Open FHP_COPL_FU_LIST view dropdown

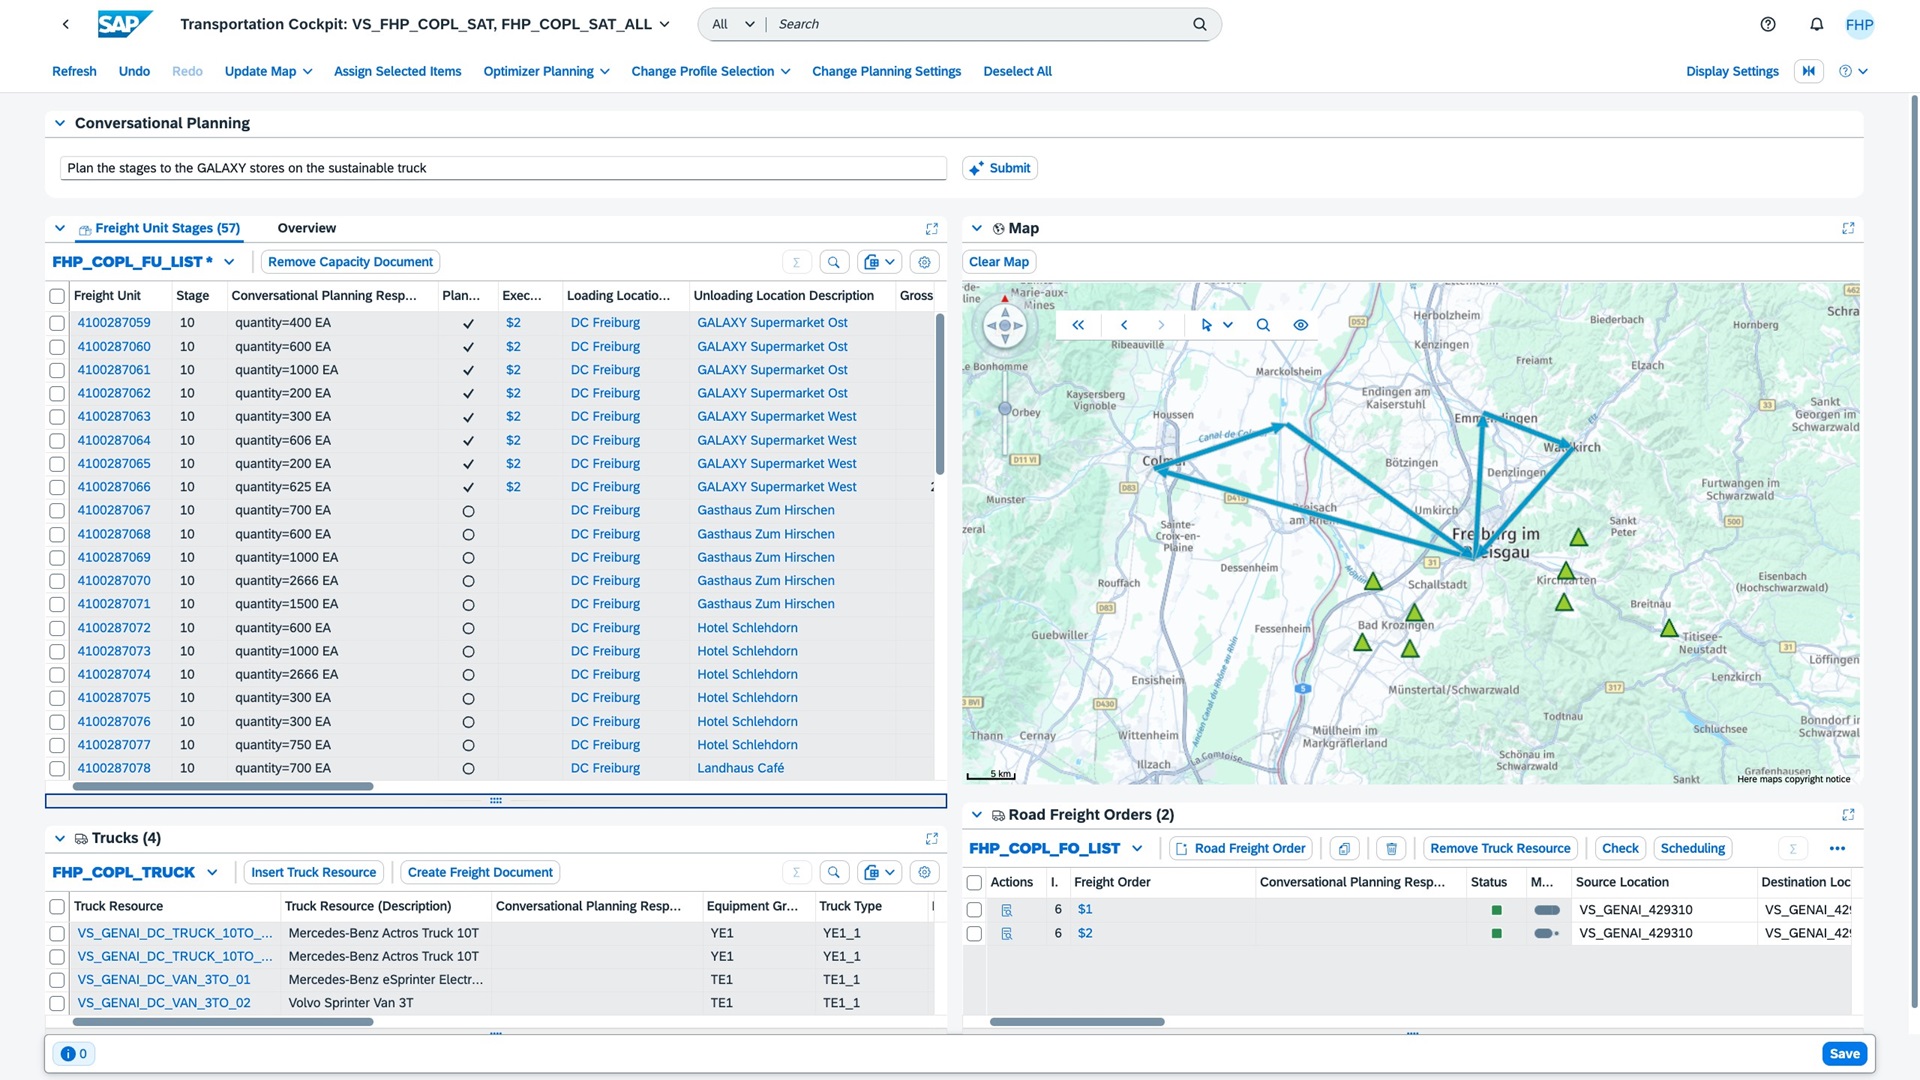pyautogui.click(x=229, y=262)
